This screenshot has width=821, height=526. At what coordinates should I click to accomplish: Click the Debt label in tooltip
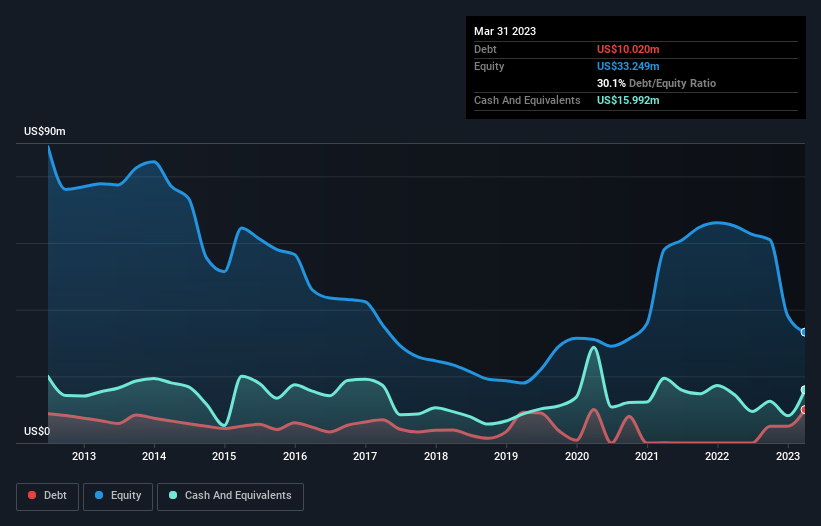click(485, 49)
